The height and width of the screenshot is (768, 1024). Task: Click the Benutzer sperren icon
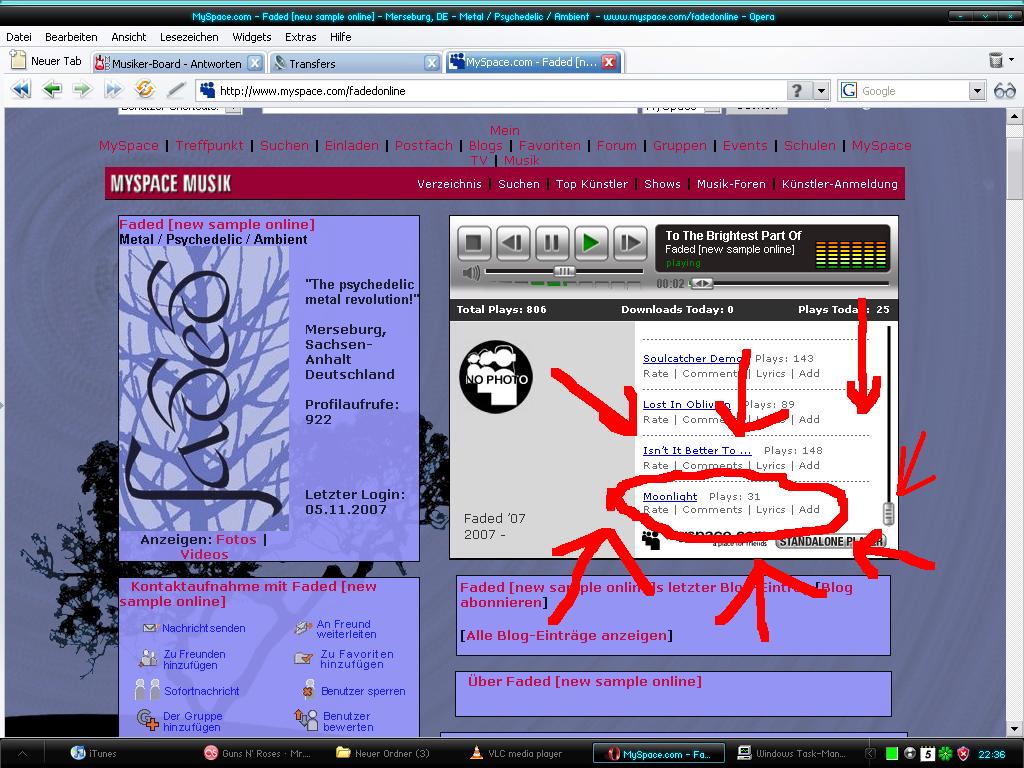(x=308, y=690)
